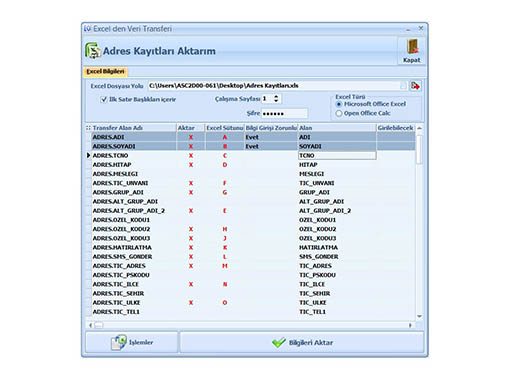Toggle Aktar mark for ADRES.ADI row
The height and width of the screenshot is (380, 510).
(x=191, y=137)
